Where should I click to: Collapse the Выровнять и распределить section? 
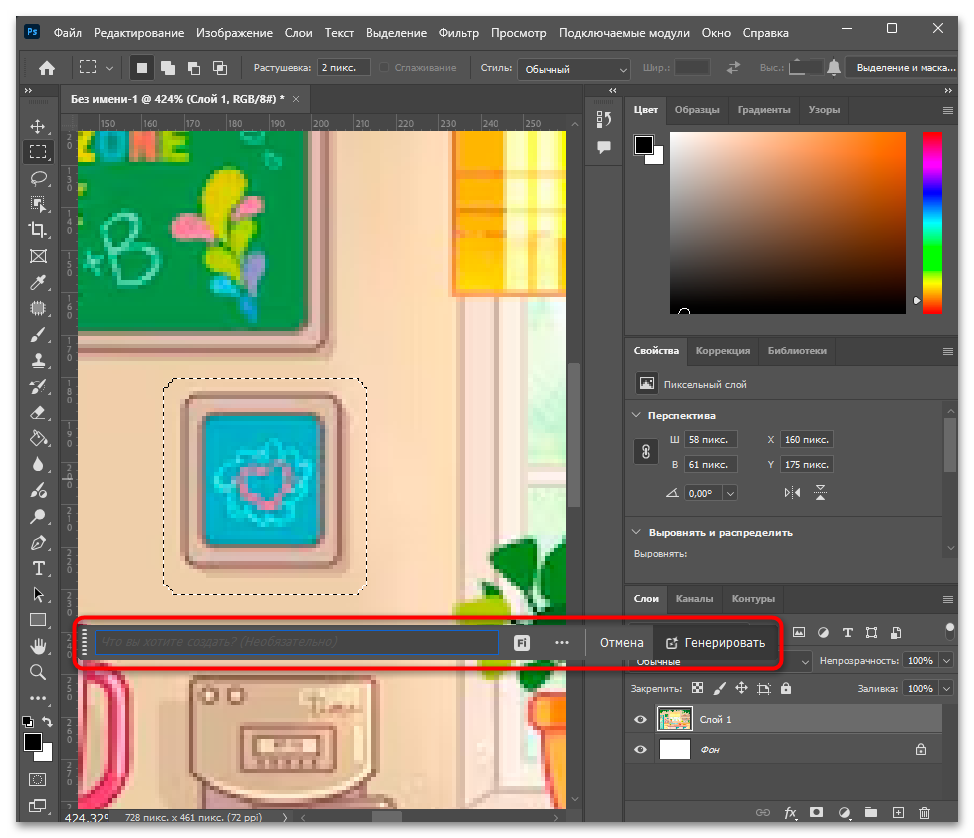point(636,532)
